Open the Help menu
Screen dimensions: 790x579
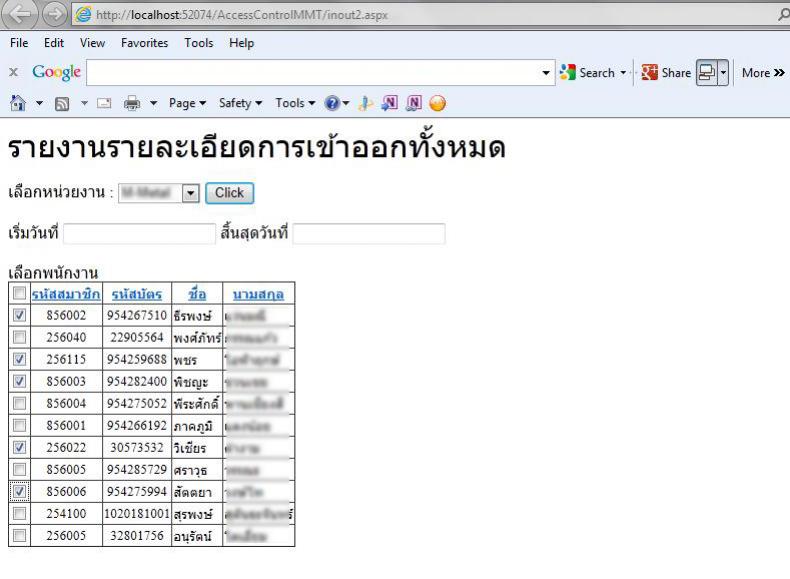click(241, 43)
